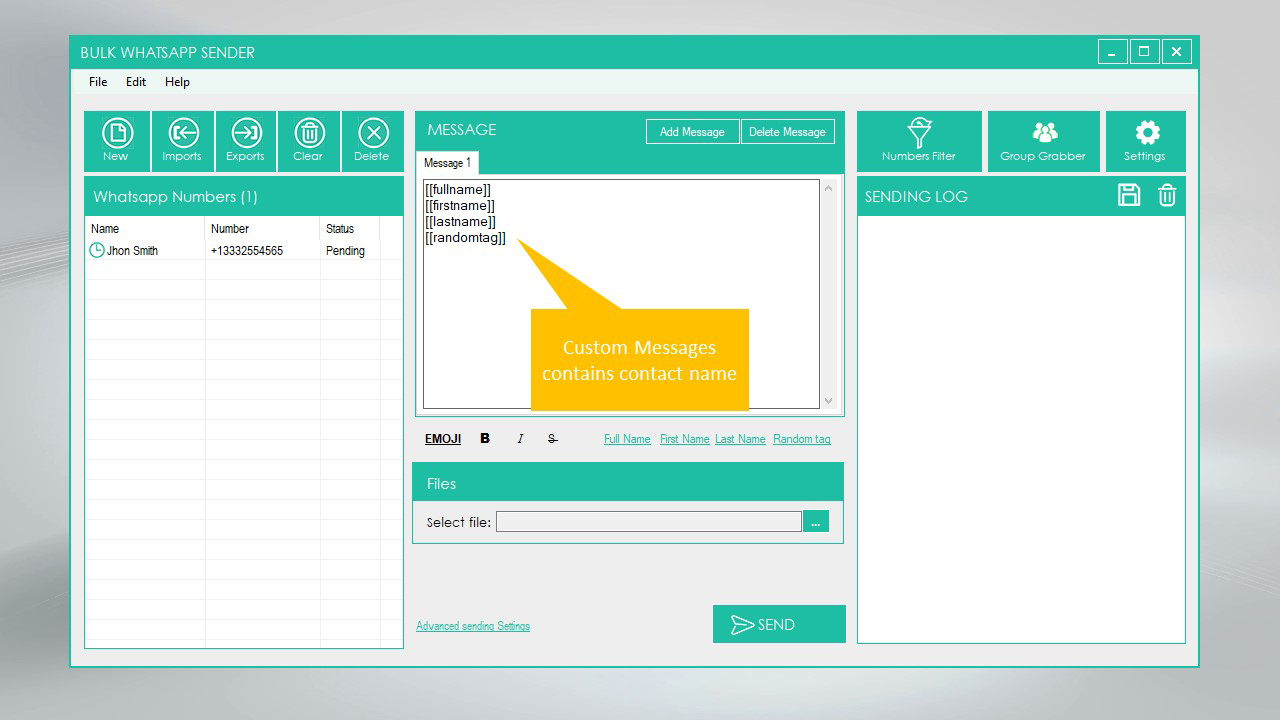Open the EMOJI picker
Viewport: 1280px width, 720px height.
click(443, 439)
